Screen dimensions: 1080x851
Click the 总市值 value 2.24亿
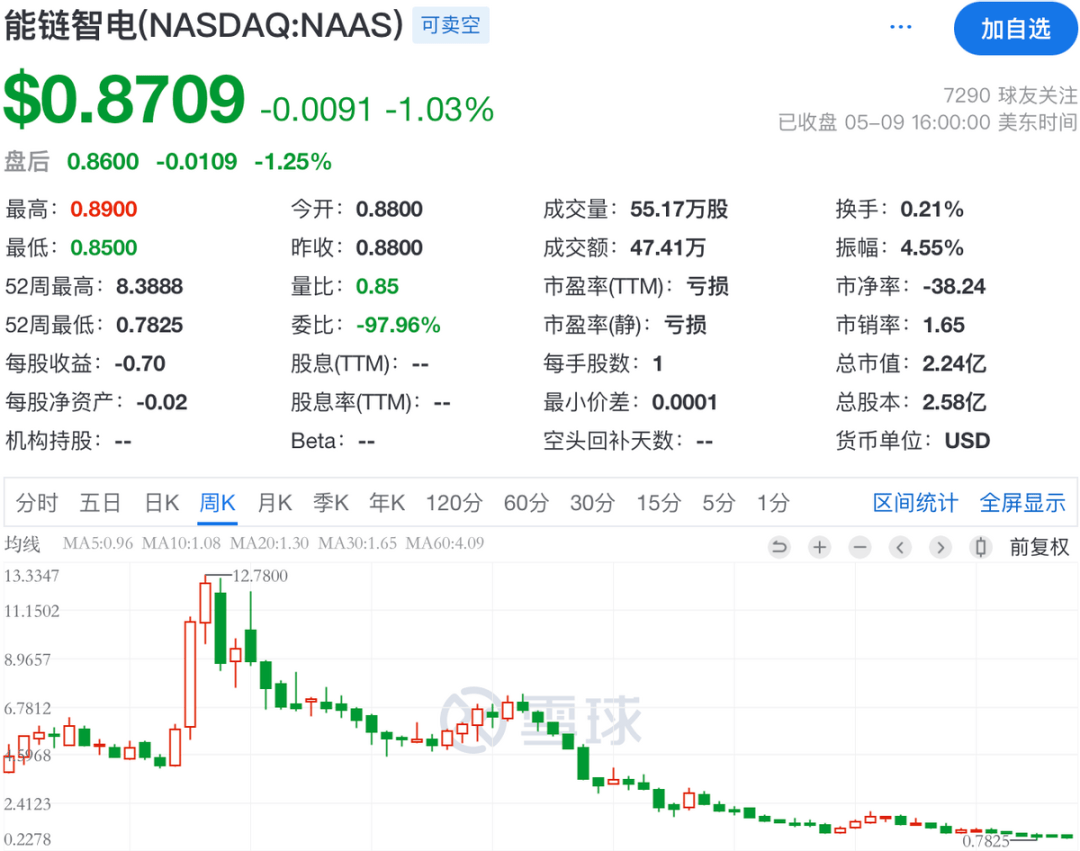(954, 364)
